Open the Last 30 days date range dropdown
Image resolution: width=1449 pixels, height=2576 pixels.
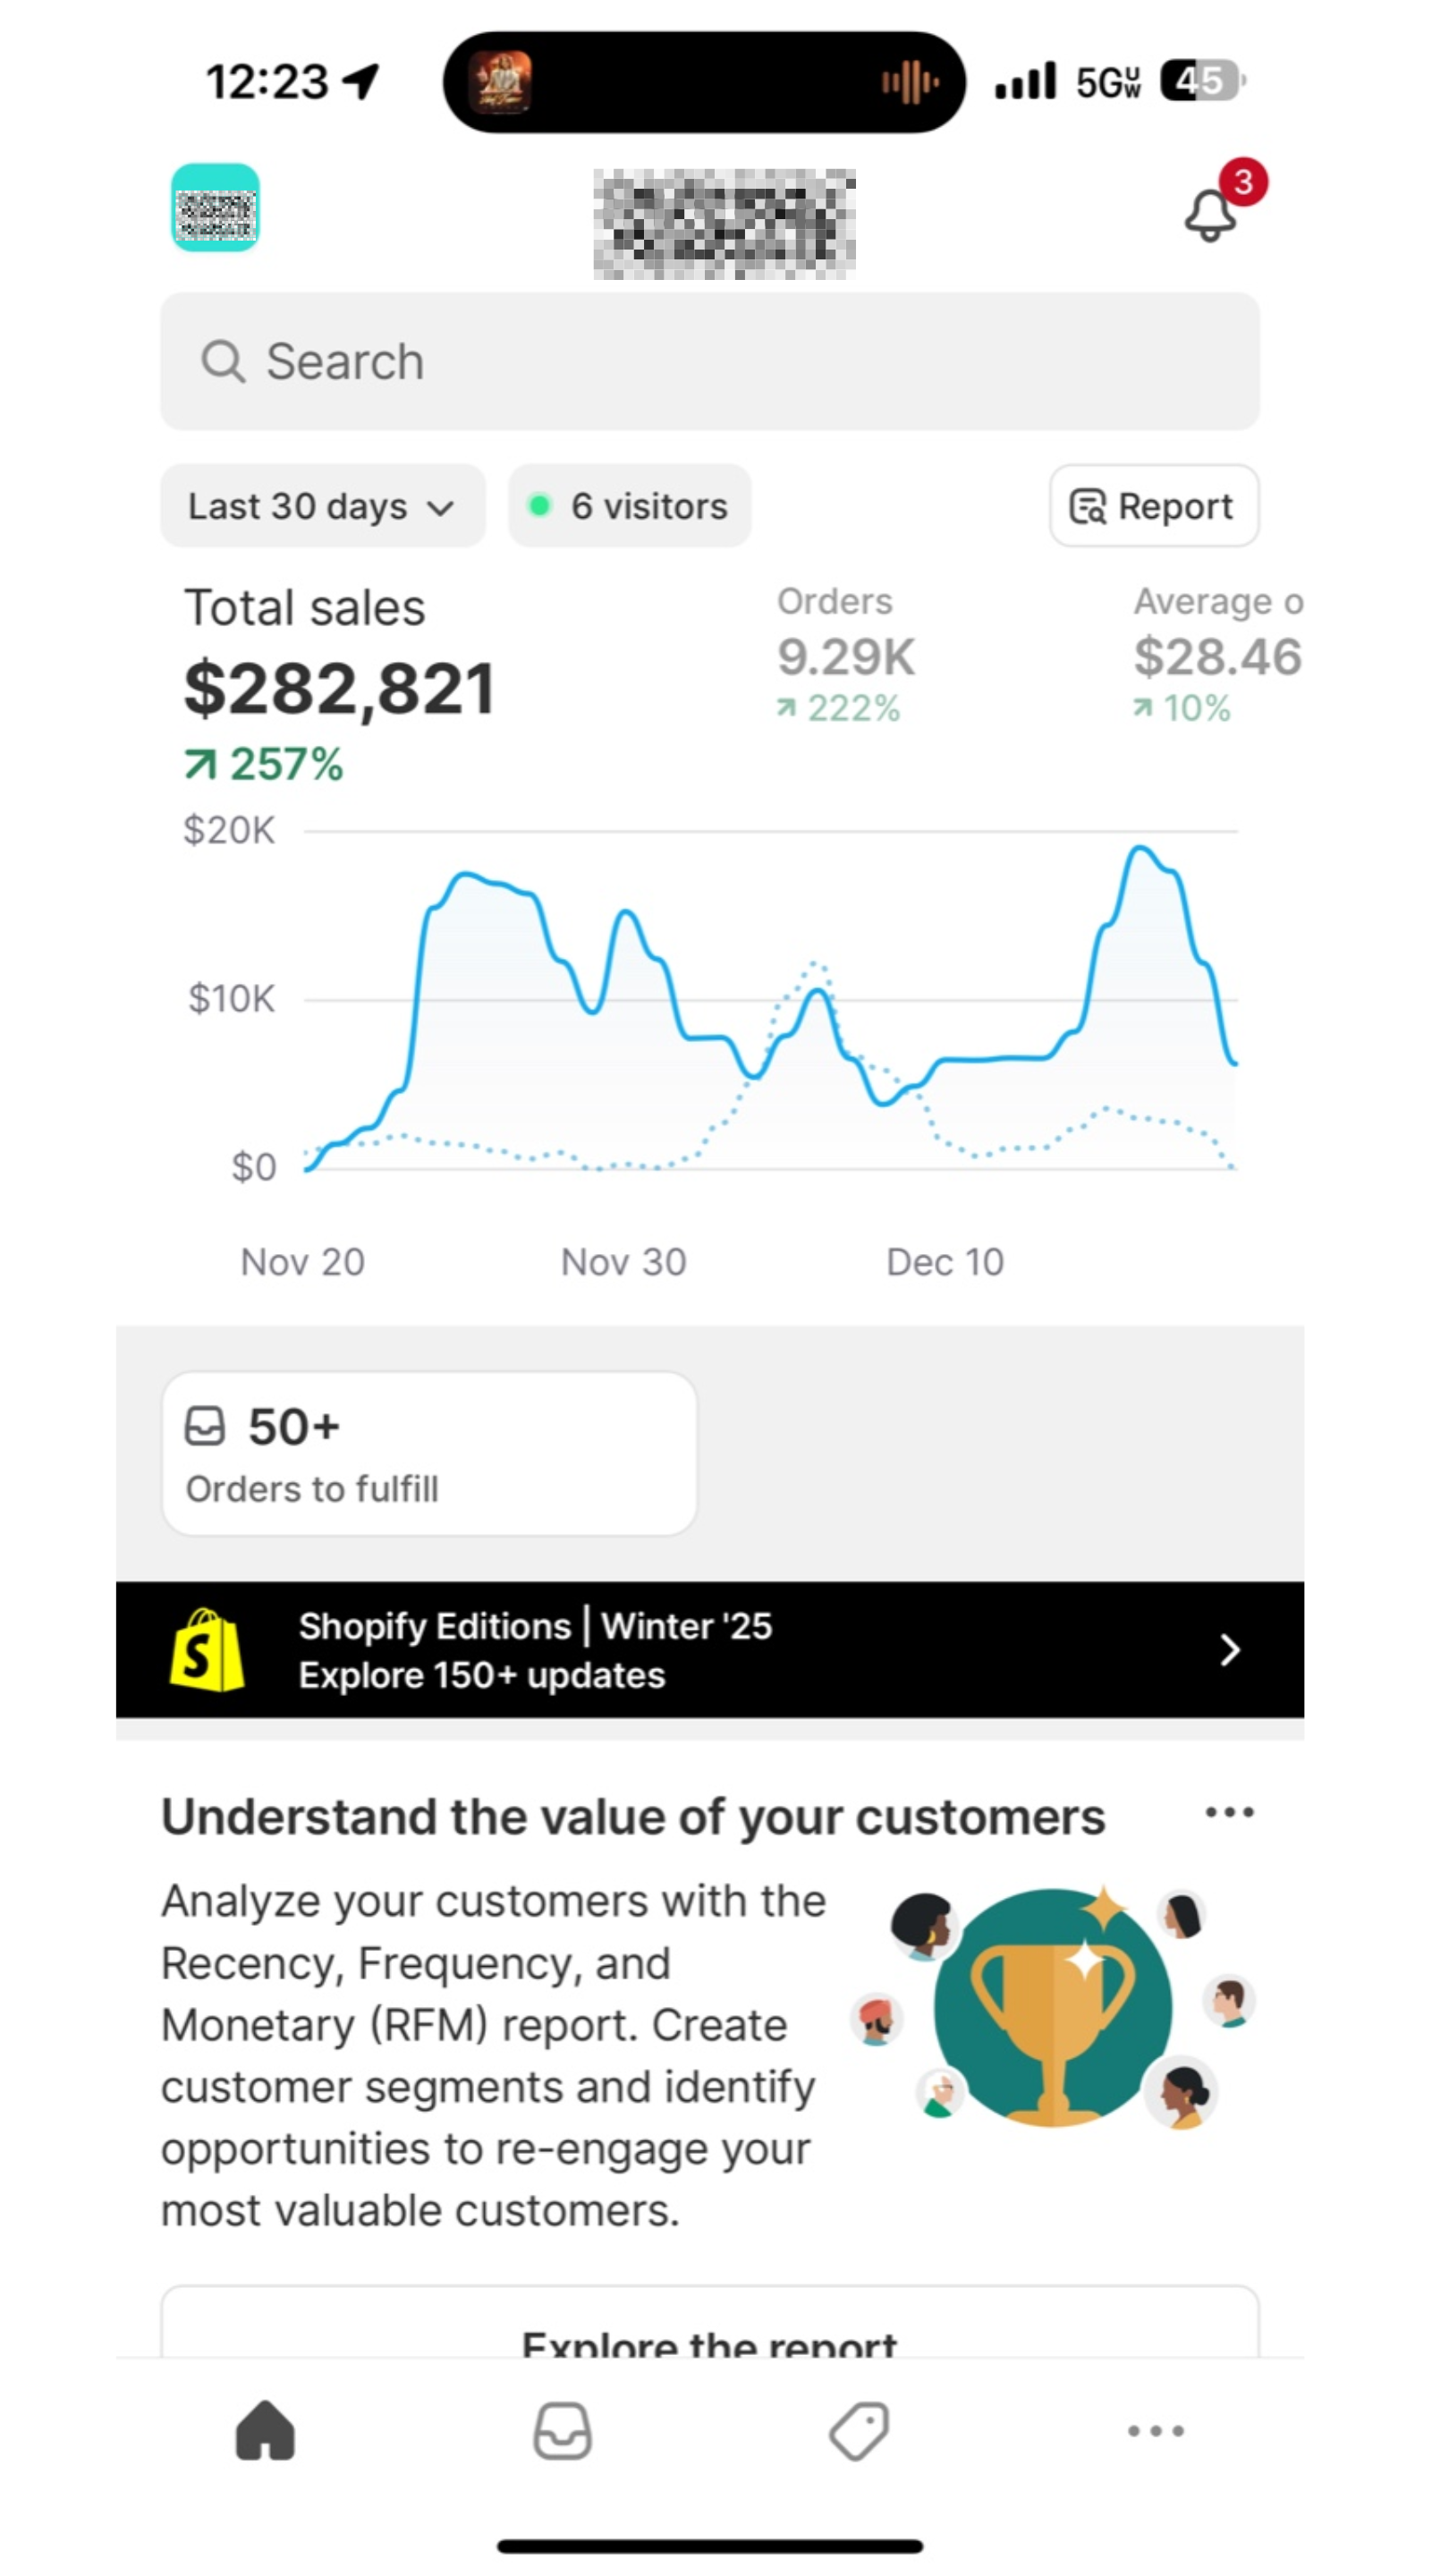[x=322, y=506]
